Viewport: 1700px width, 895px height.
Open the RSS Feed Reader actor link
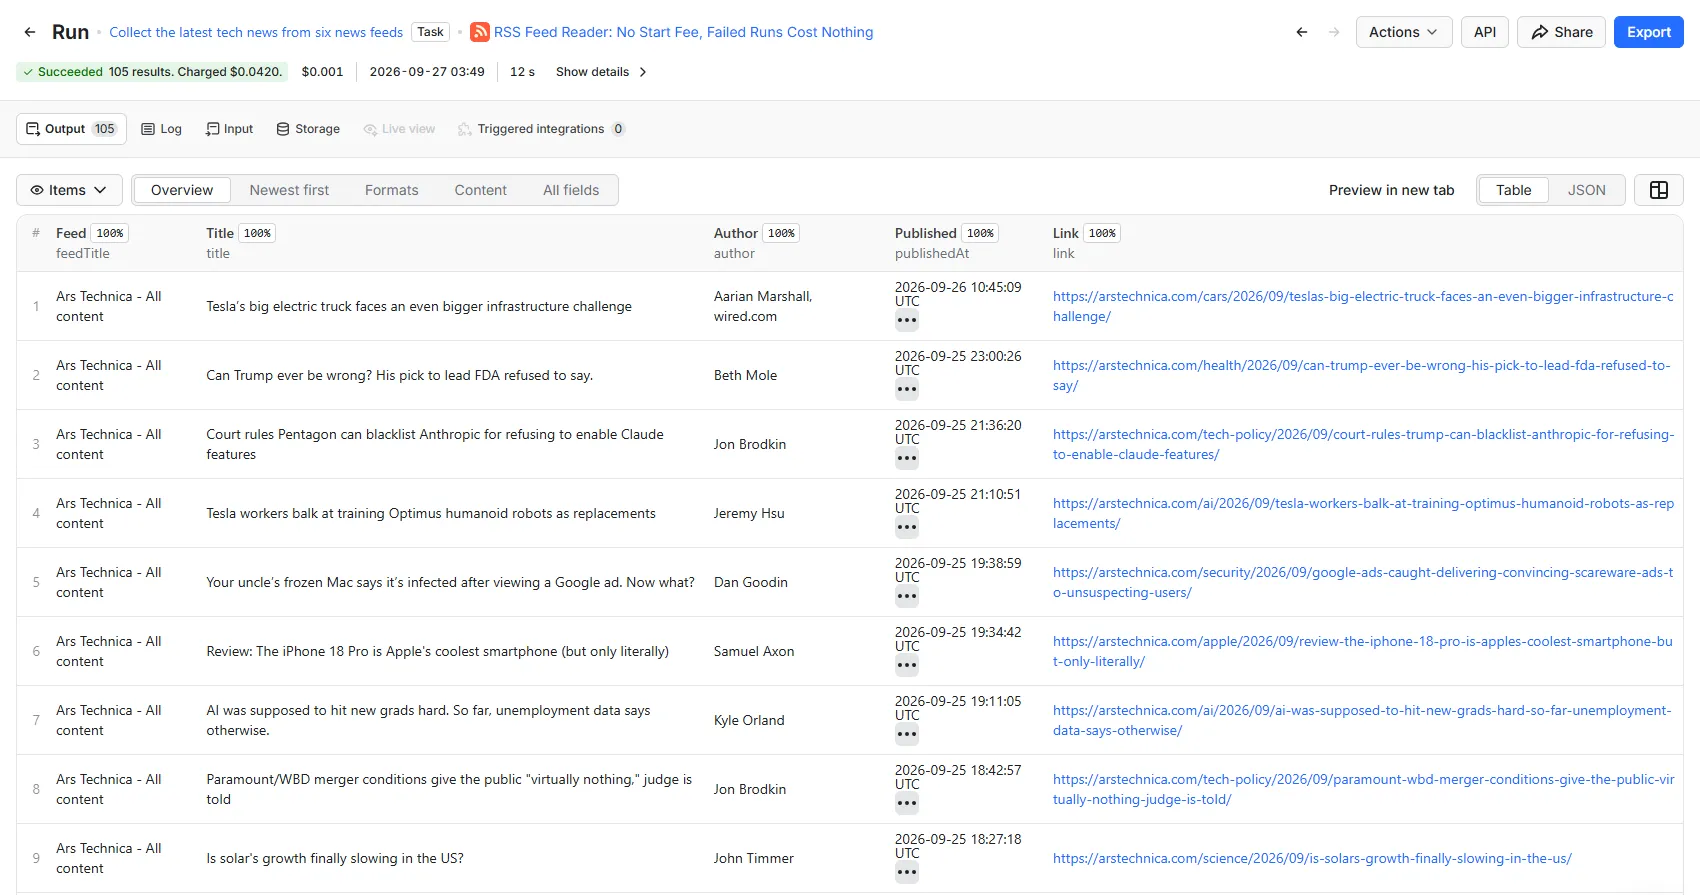pos(683,32)
